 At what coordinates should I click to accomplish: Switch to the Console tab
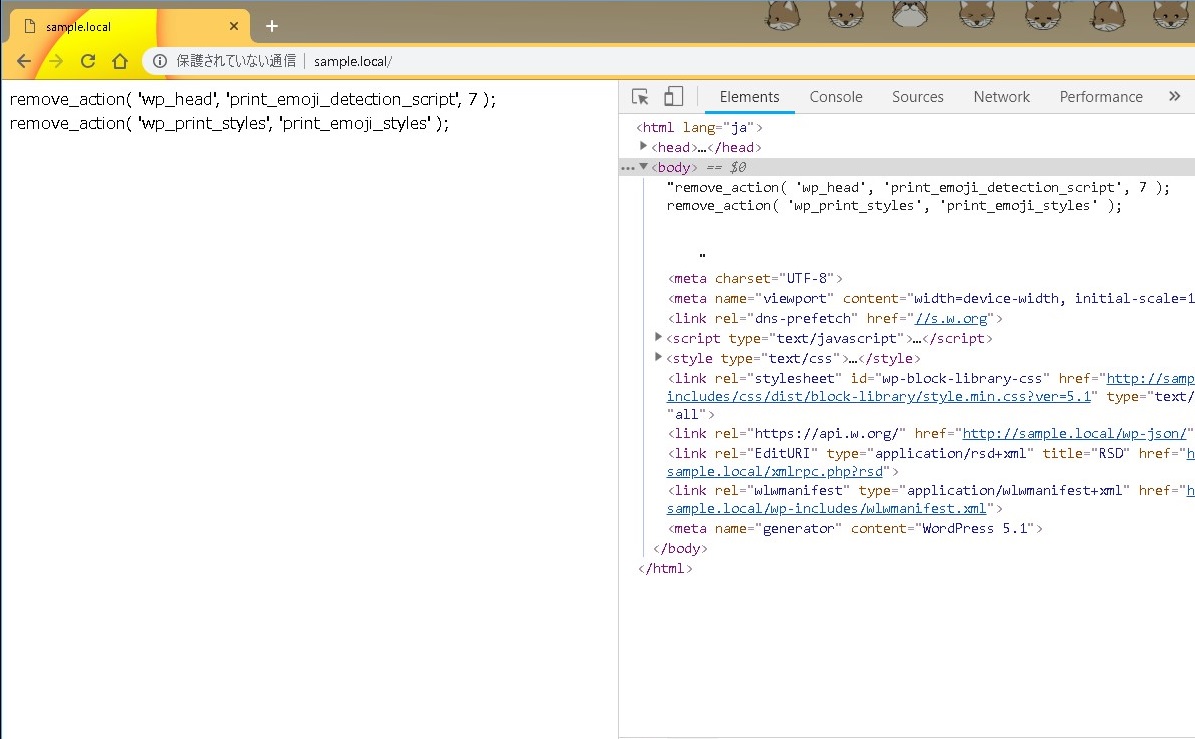coord(836,96)
